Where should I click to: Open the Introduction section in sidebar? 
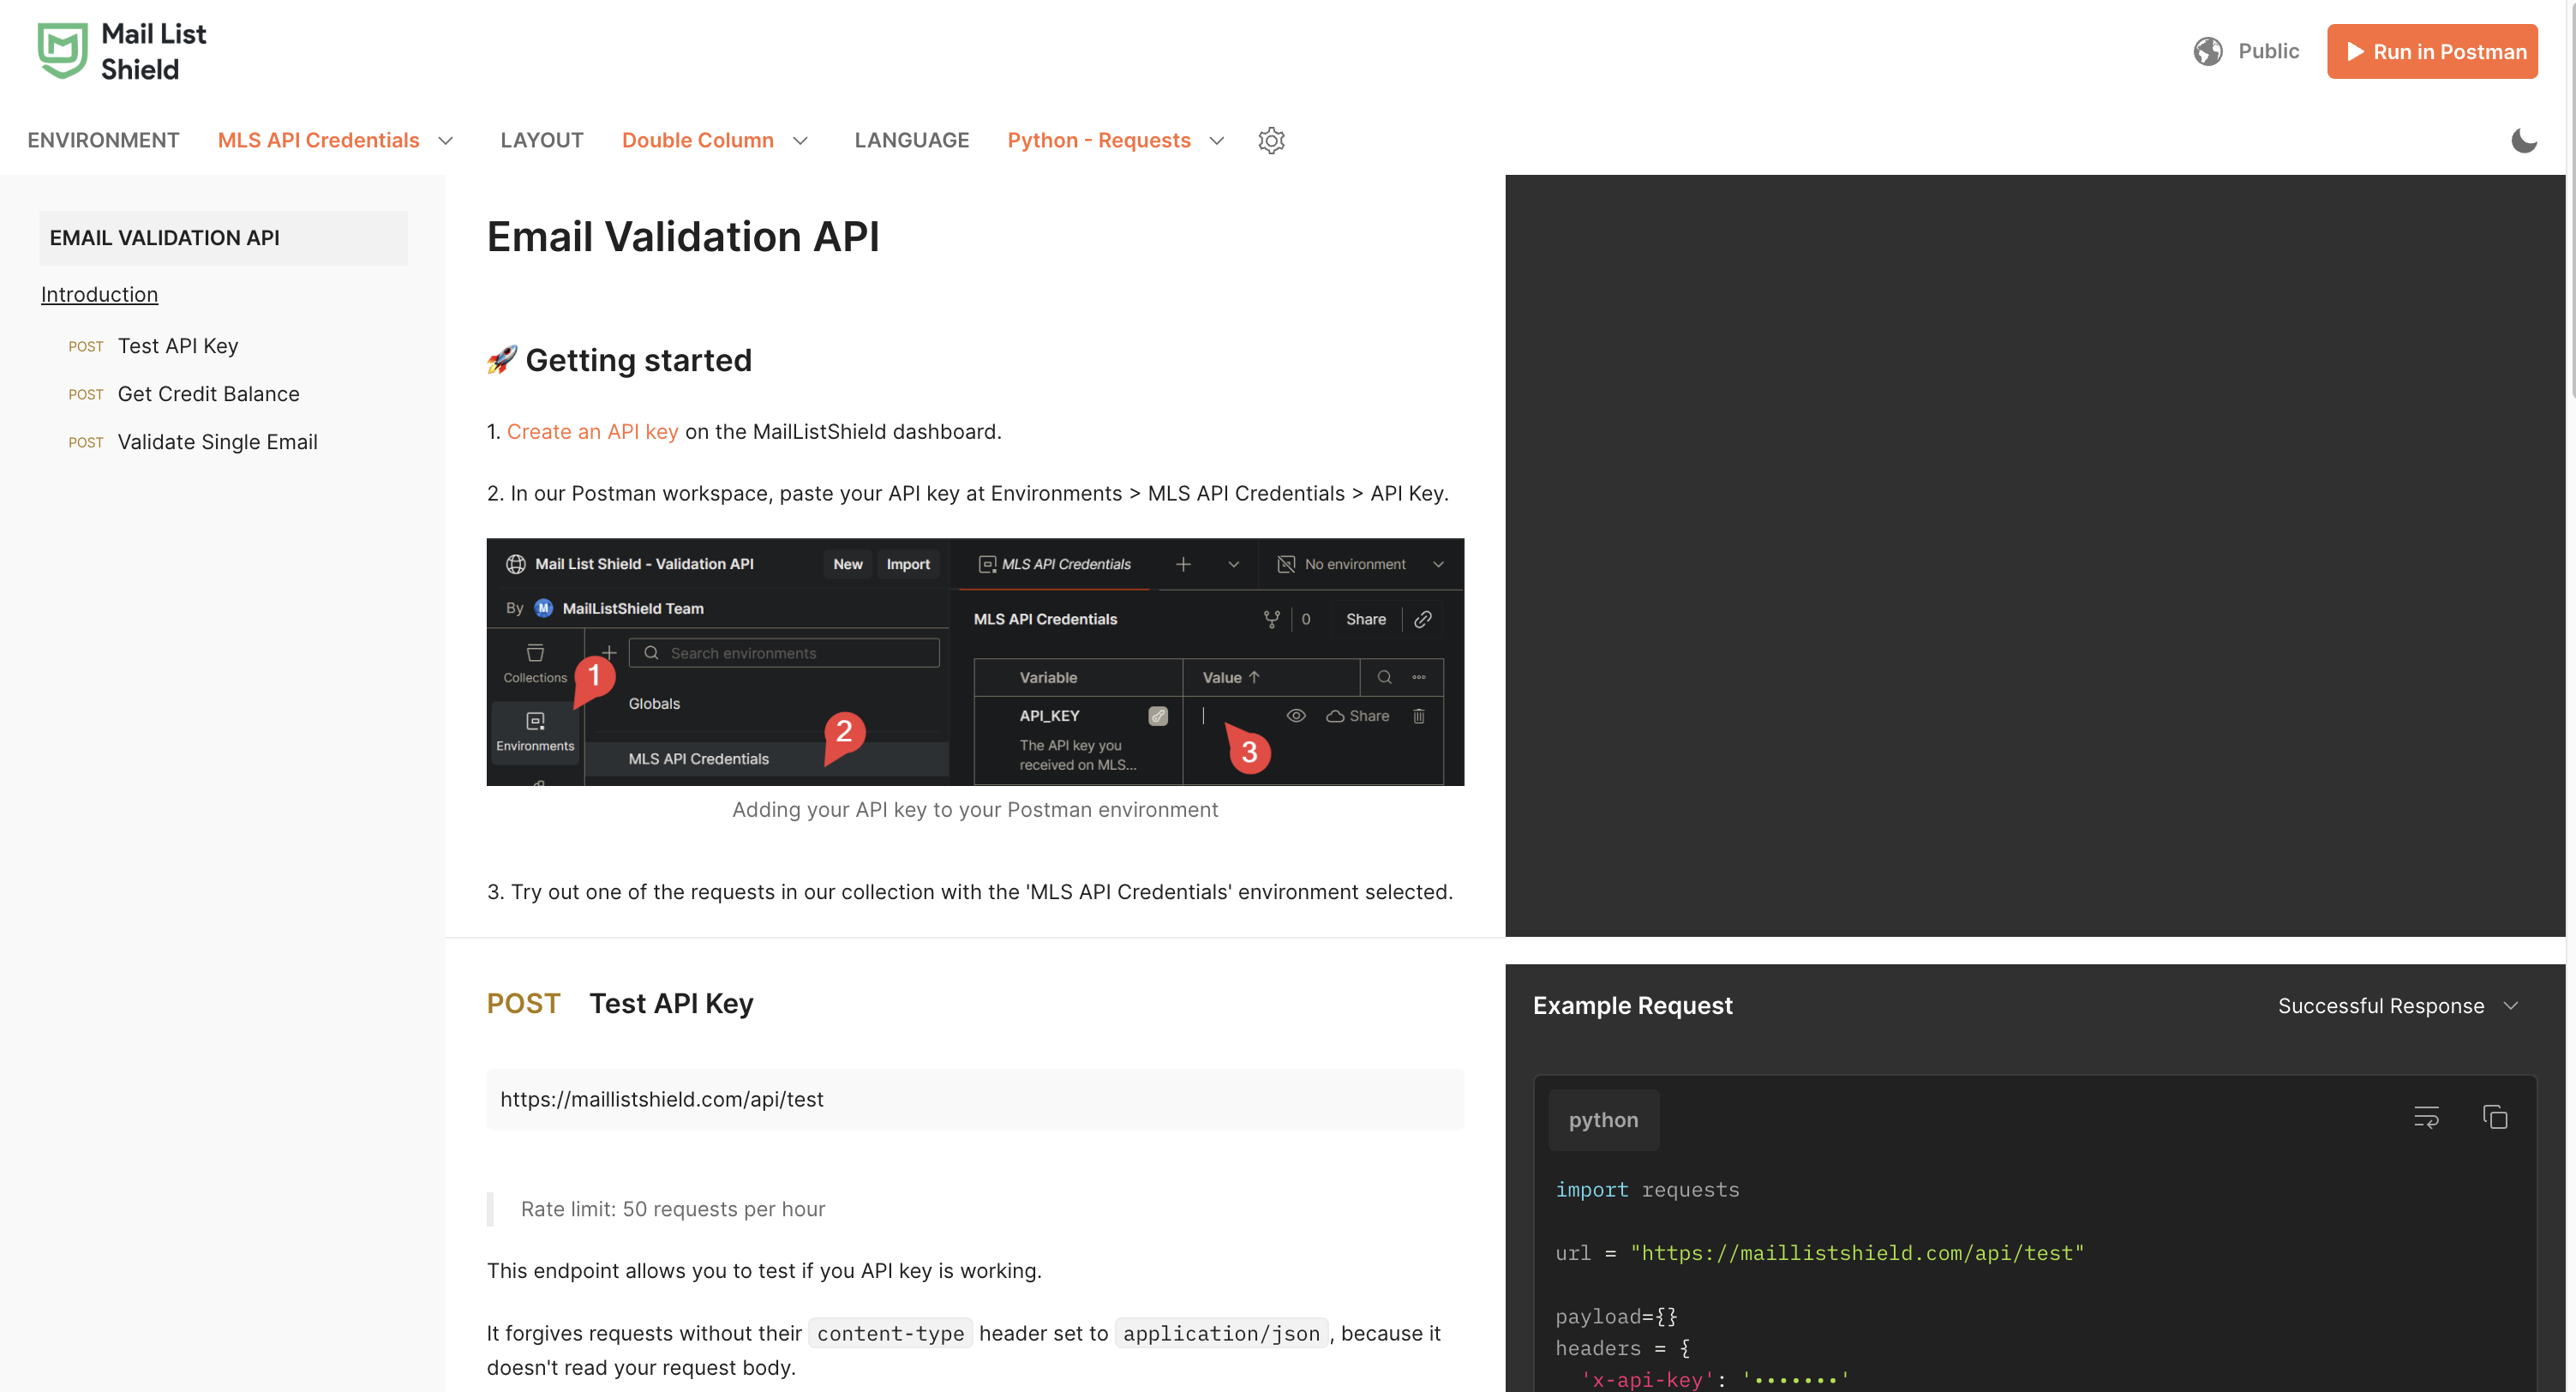pyautogui.click(x=99, y=294)
